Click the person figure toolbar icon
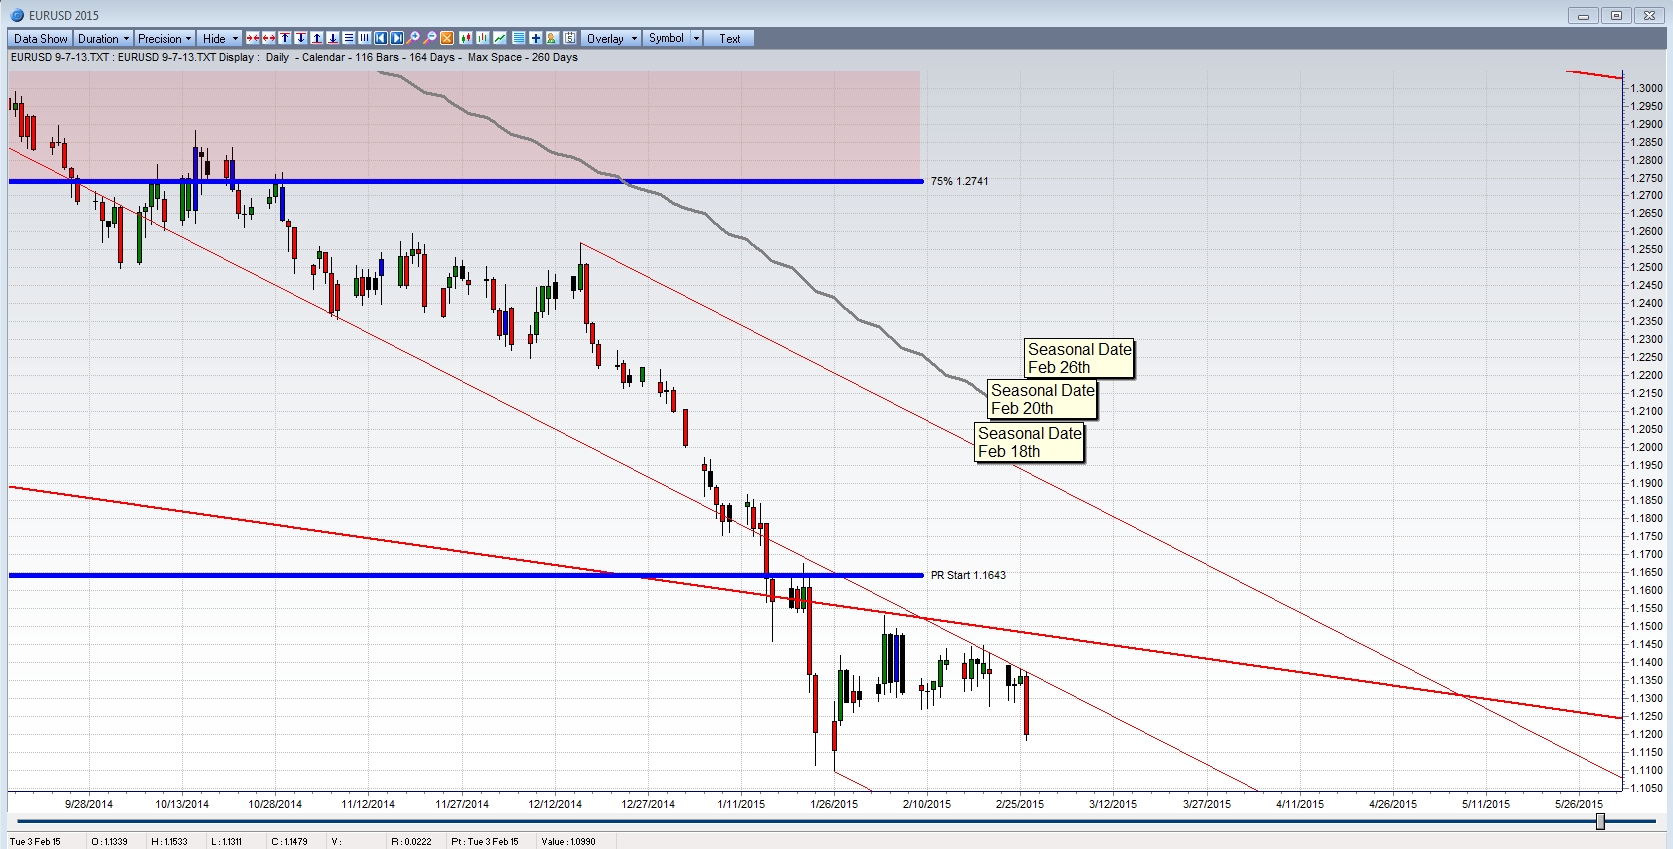This screenshot has height=849, width=1673. 551,38
